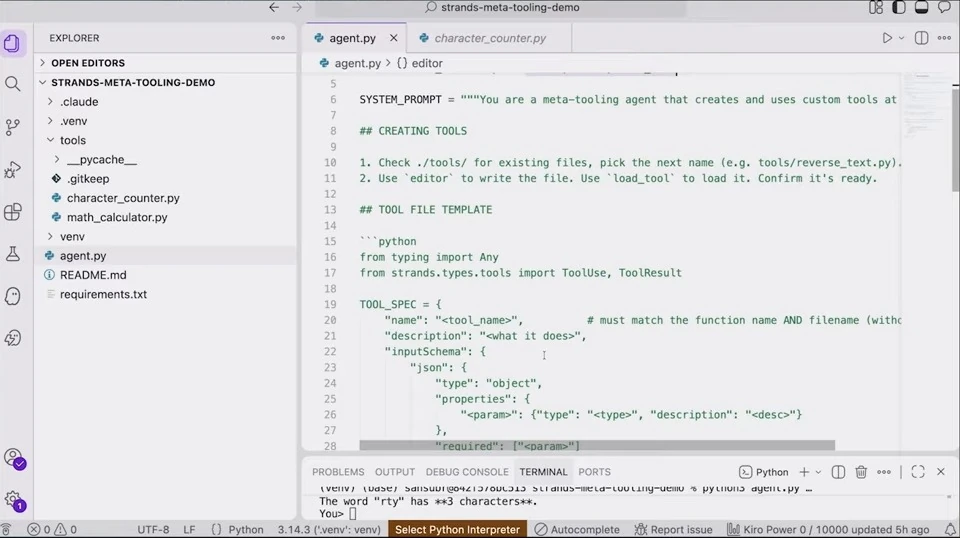Open the new terminal launch profile dropdown

coord(818,472)
